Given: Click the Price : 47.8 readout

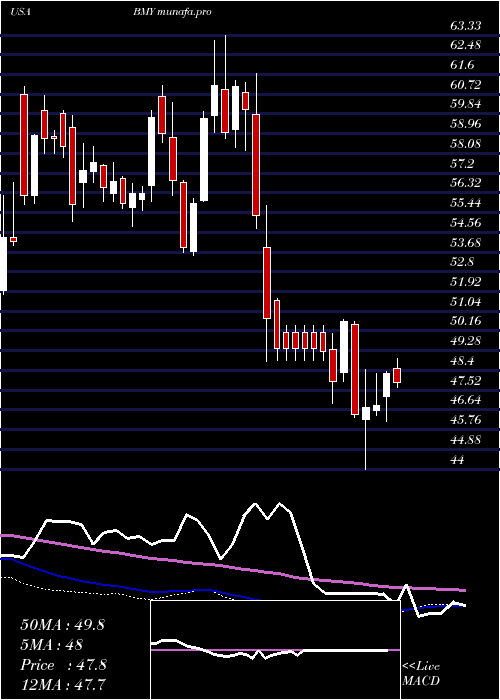Looking at the screenshot, I should point(64,665).
